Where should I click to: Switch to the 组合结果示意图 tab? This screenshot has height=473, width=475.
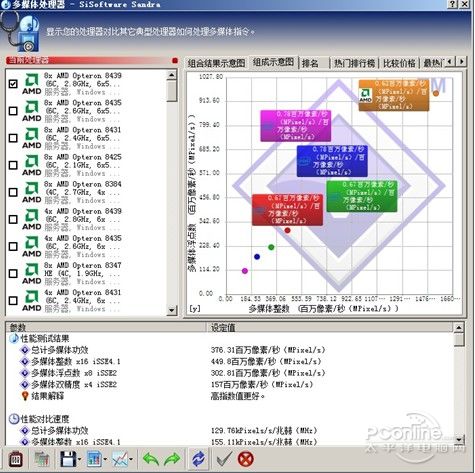(x=216, y=63)
